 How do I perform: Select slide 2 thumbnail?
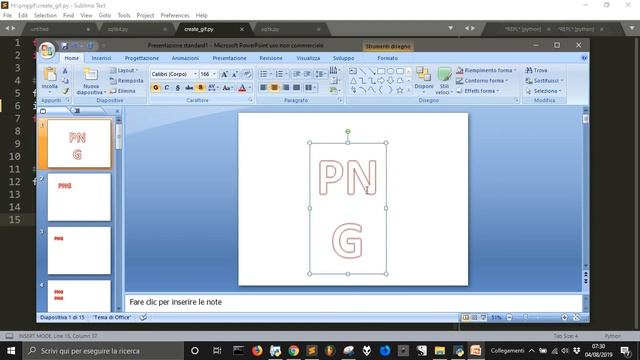coord(79,197)
